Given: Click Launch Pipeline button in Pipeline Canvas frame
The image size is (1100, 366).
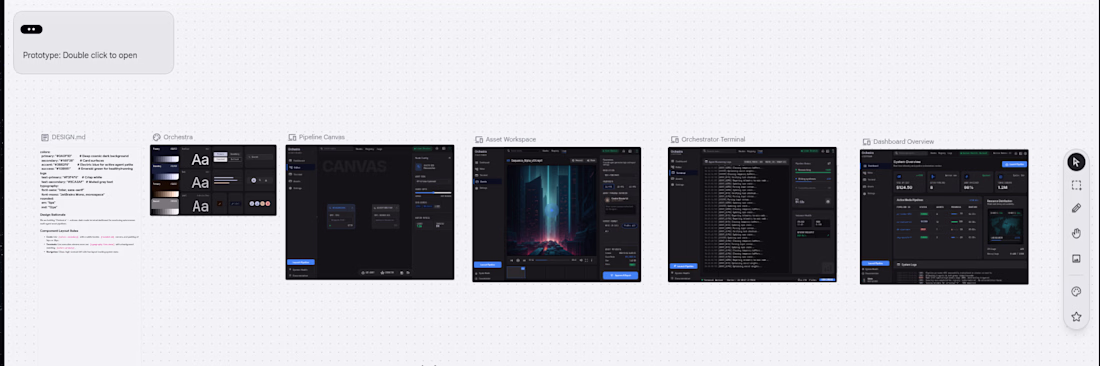Looking at the screenshot, I should [x=300, y=262].
